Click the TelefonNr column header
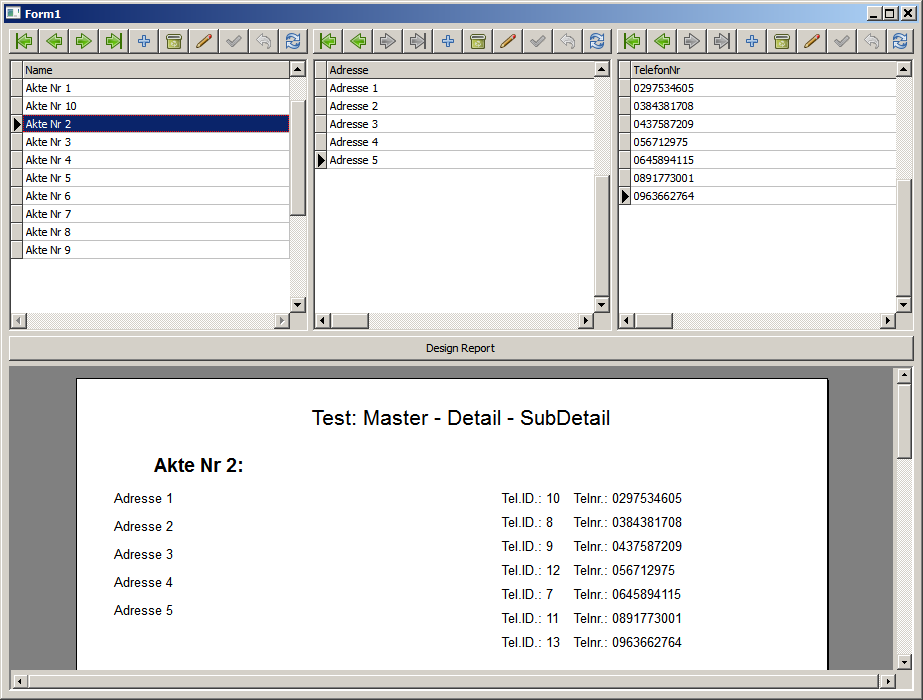 coord(760,70)
